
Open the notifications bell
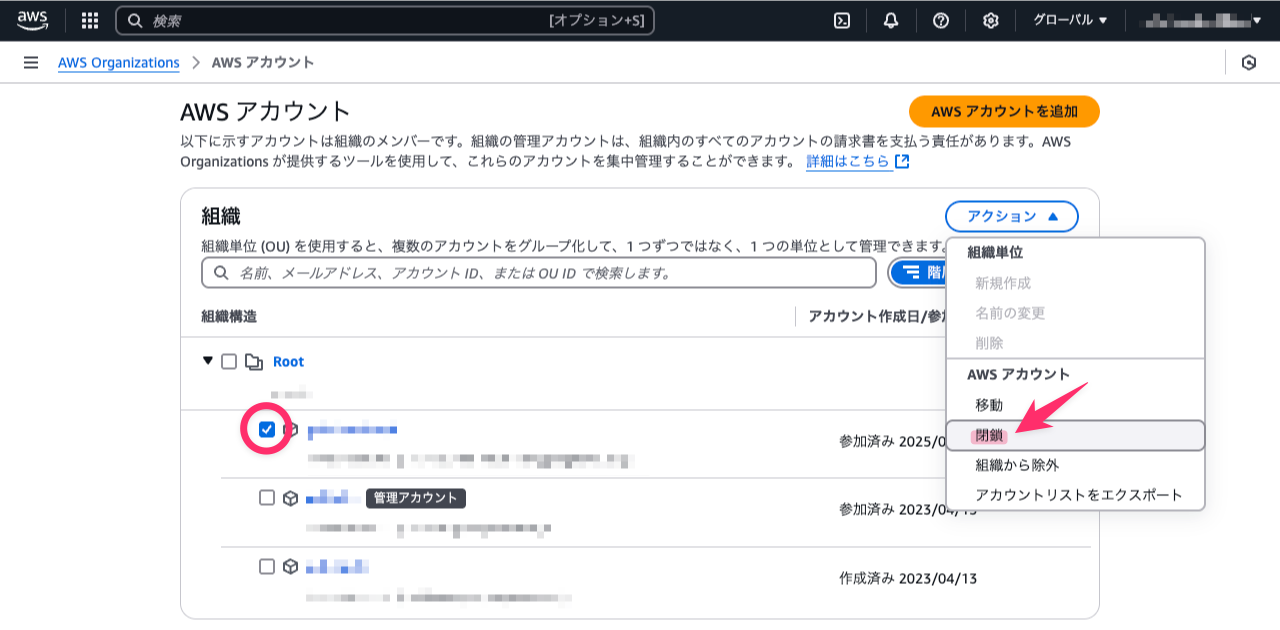(x=891, y=20)
